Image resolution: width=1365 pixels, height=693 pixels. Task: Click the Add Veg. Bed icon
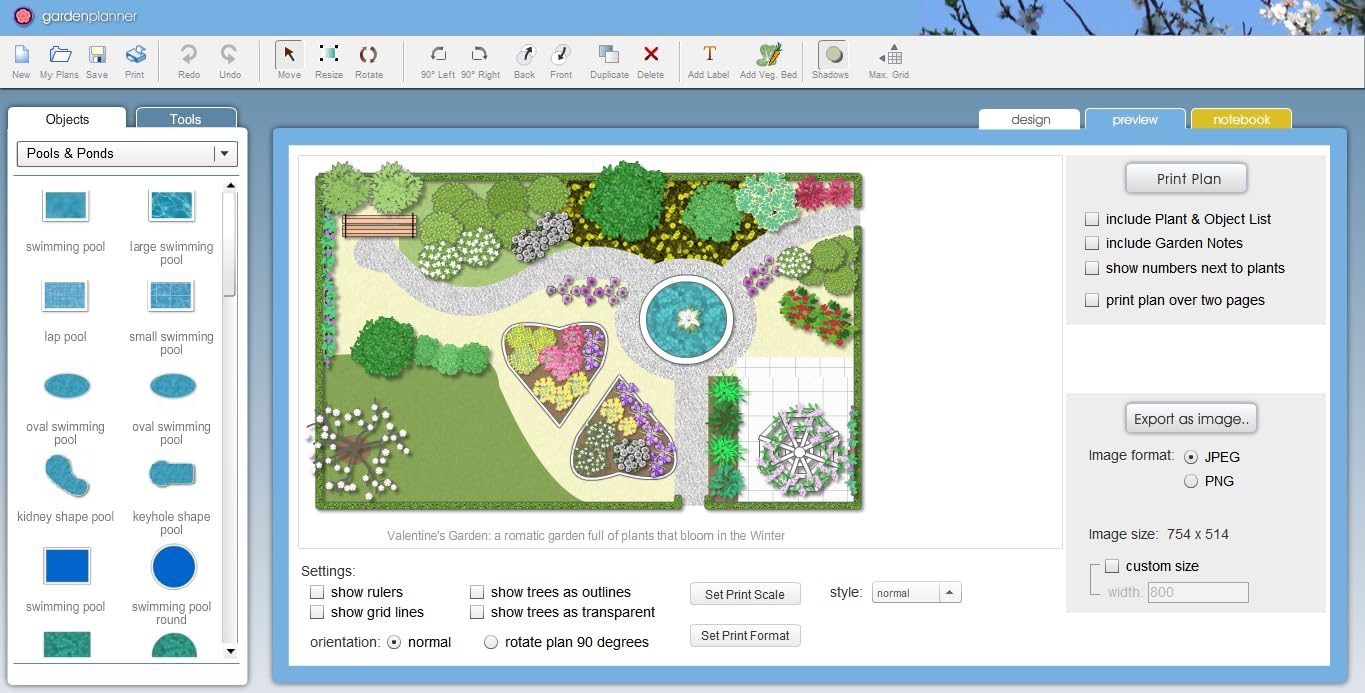[x=768, y=56]
